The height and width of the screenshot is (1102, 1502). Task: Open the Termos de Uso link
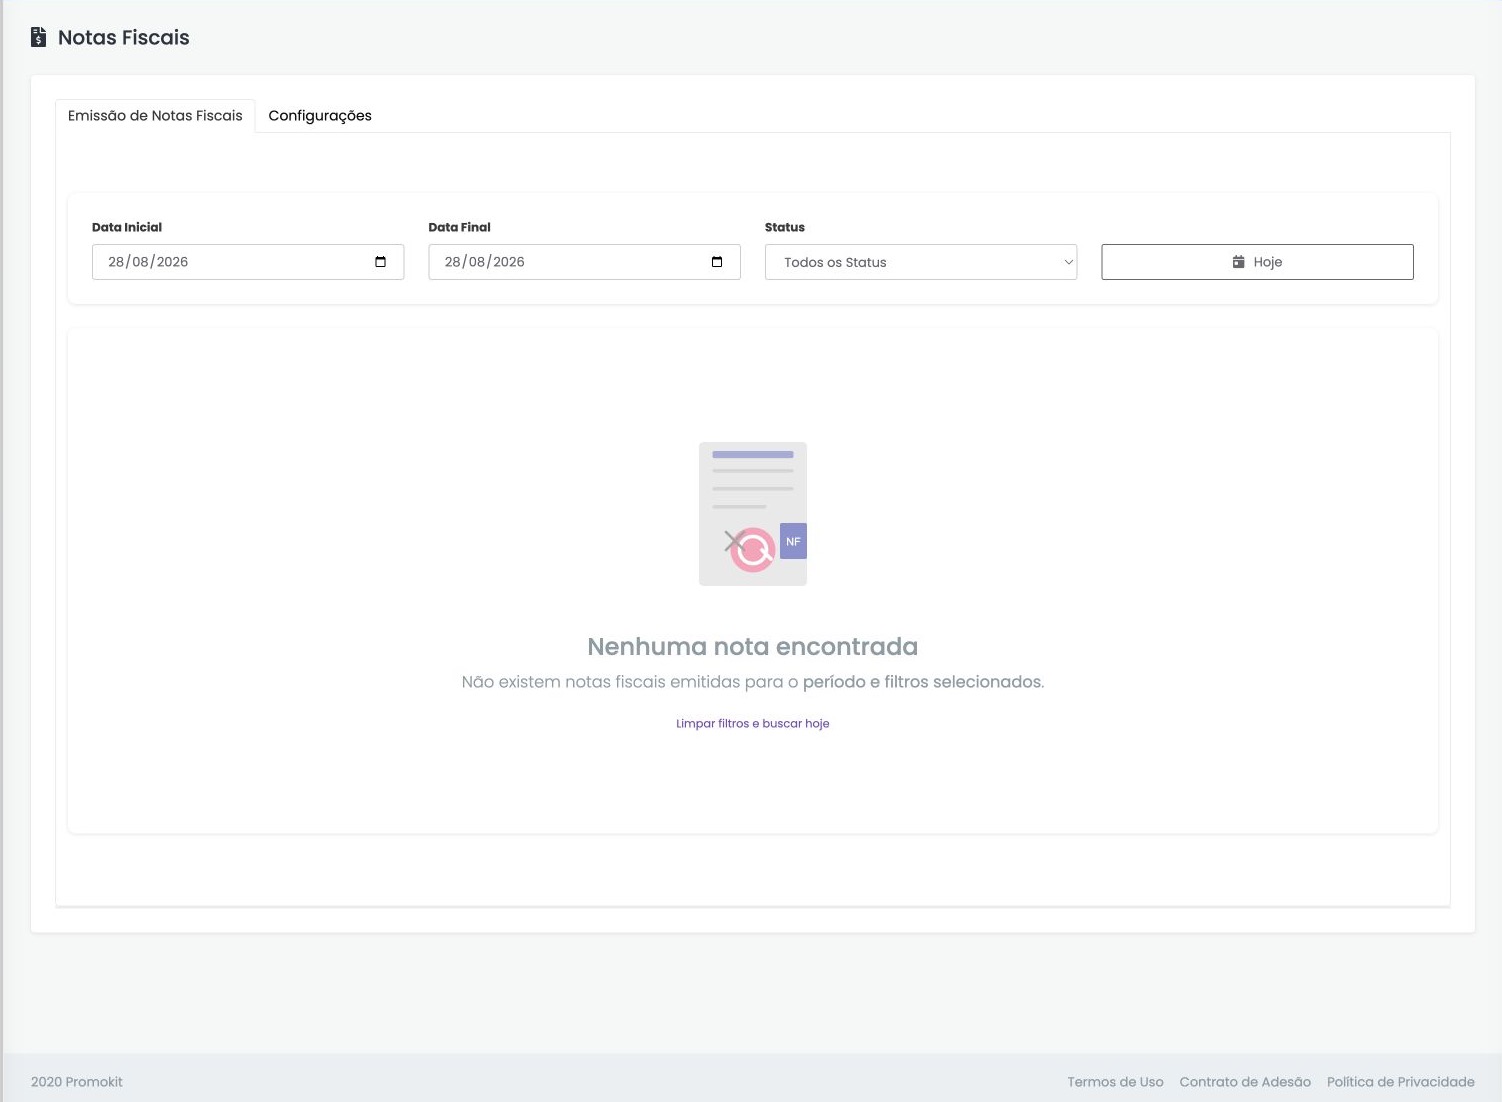coord(1115,1082)
